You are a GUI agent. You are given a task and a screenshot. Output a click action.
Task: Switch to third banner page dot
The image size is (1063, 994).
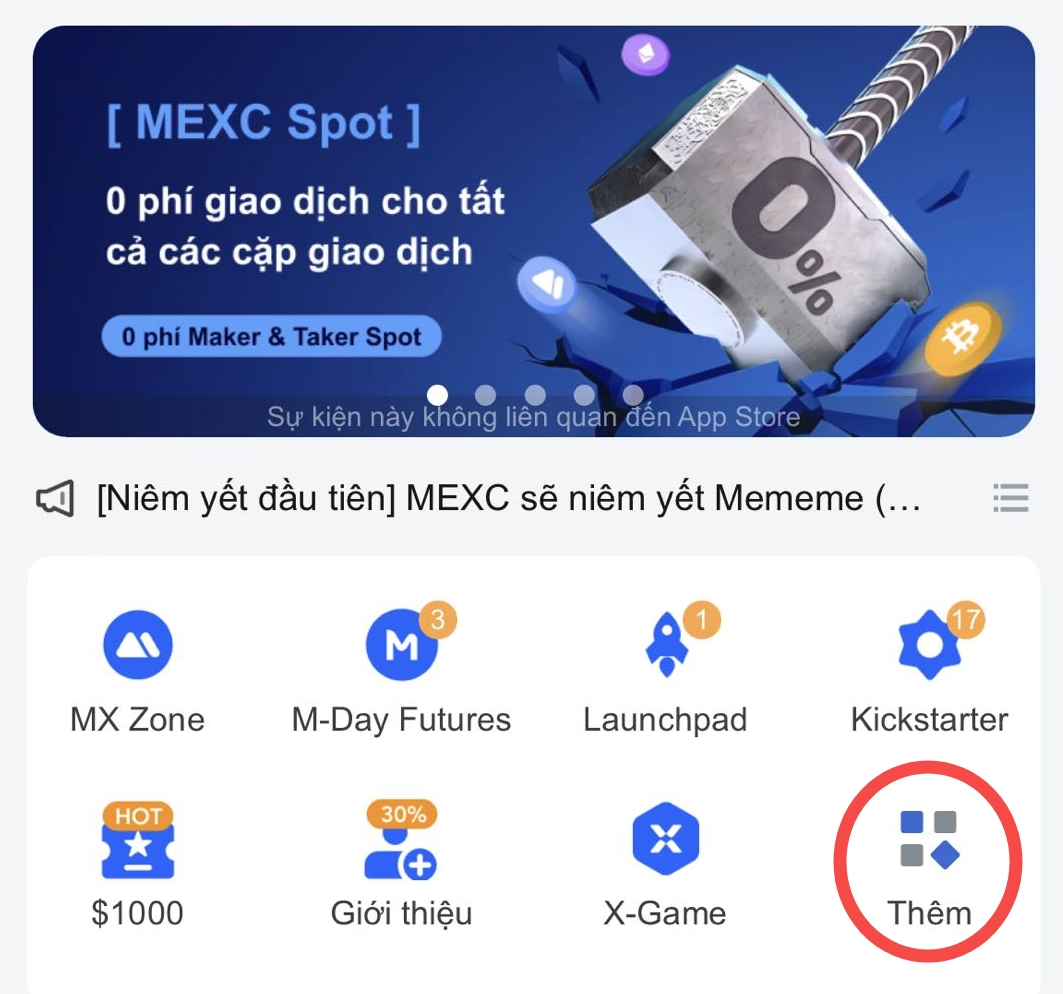[x=535, y=394]
